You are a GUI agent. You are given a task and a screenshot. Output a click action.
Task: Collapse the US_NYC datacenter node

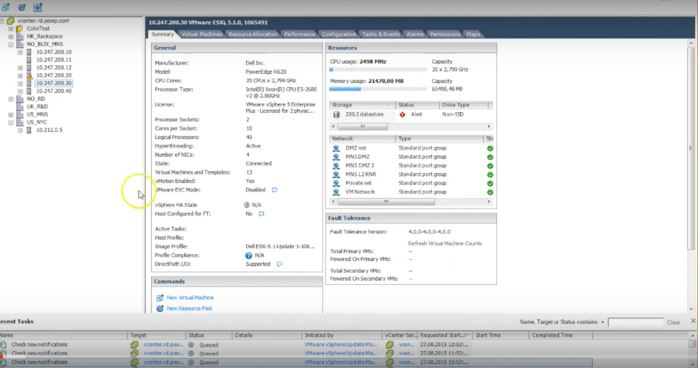(x=11, y=122)
